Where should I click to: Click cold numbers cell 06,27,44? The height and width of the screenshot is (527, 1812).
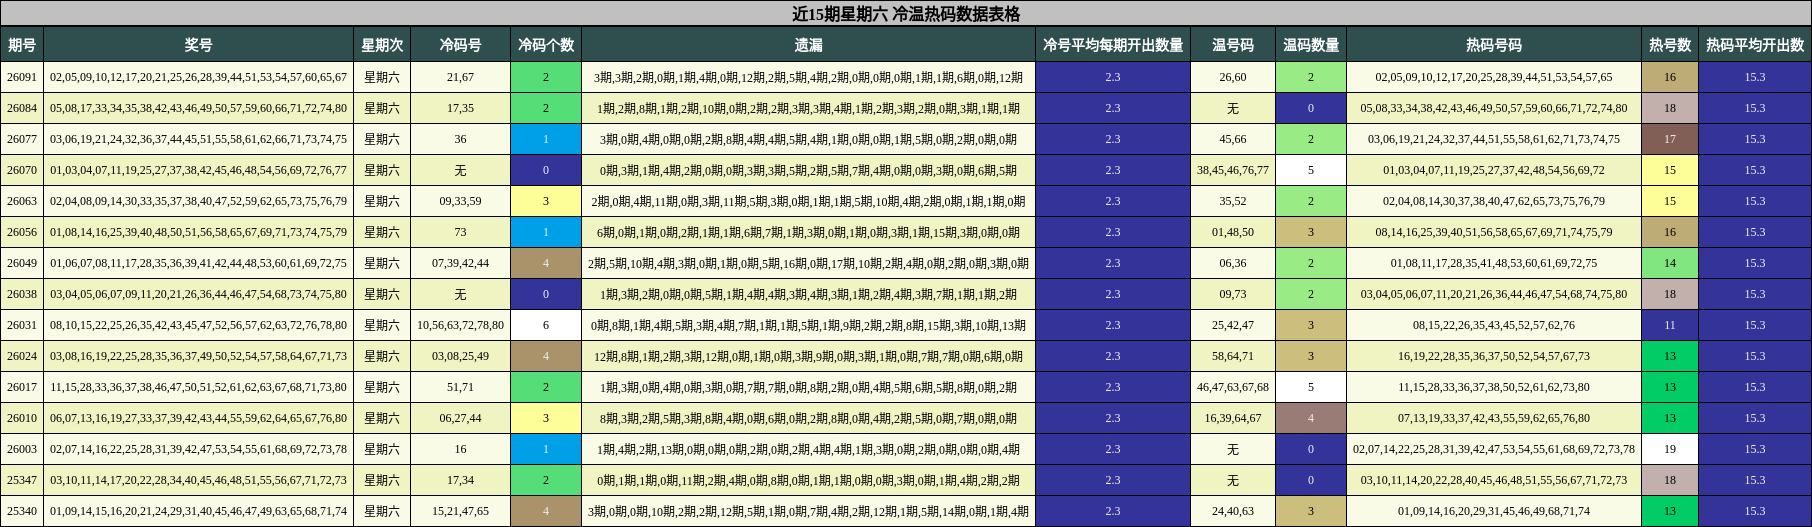click(460, 418)
